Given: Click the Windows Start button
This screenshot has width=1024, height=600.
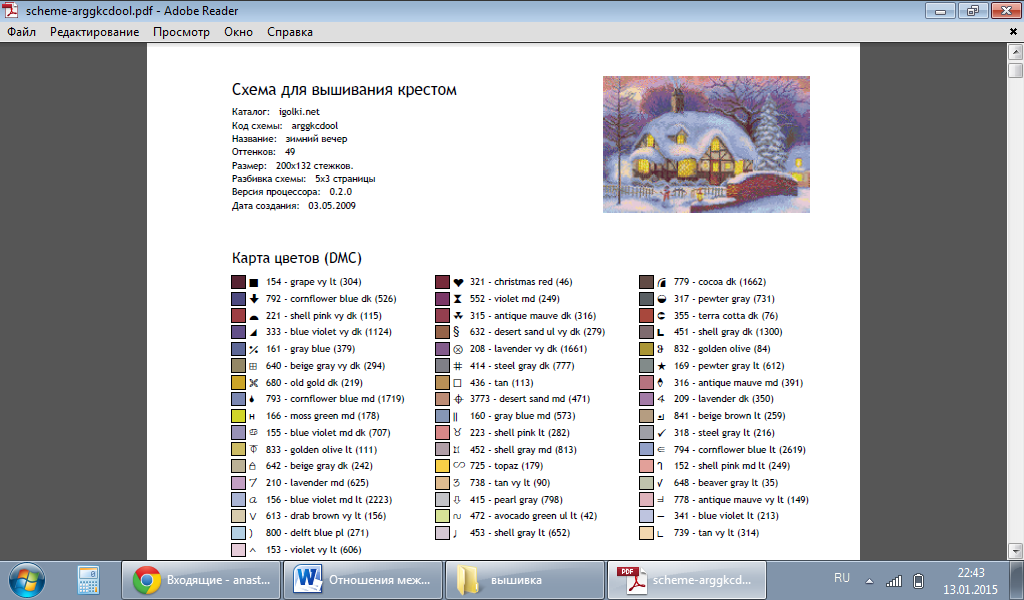Looking at the screenshot, I should point(26,579).
